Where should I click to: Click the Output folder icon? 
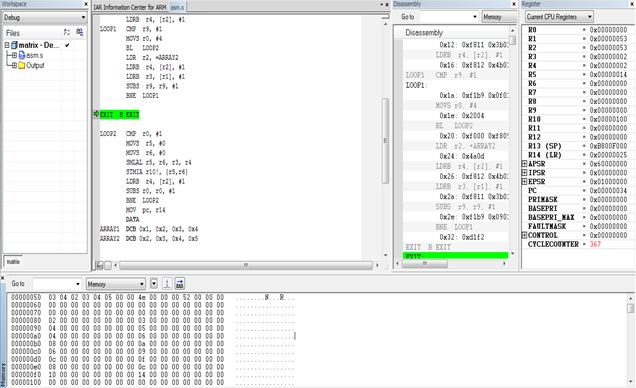[22, 65]
